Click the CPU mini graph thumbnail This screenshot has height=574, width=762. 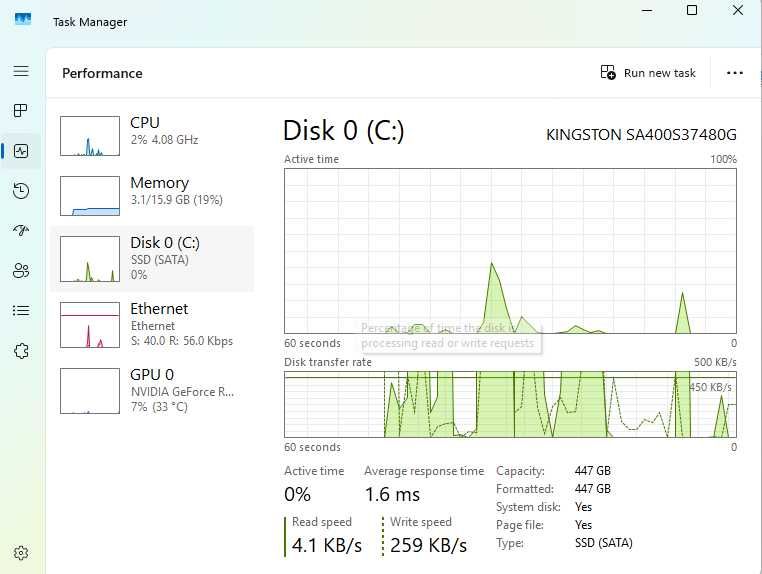tap(90, 136)
